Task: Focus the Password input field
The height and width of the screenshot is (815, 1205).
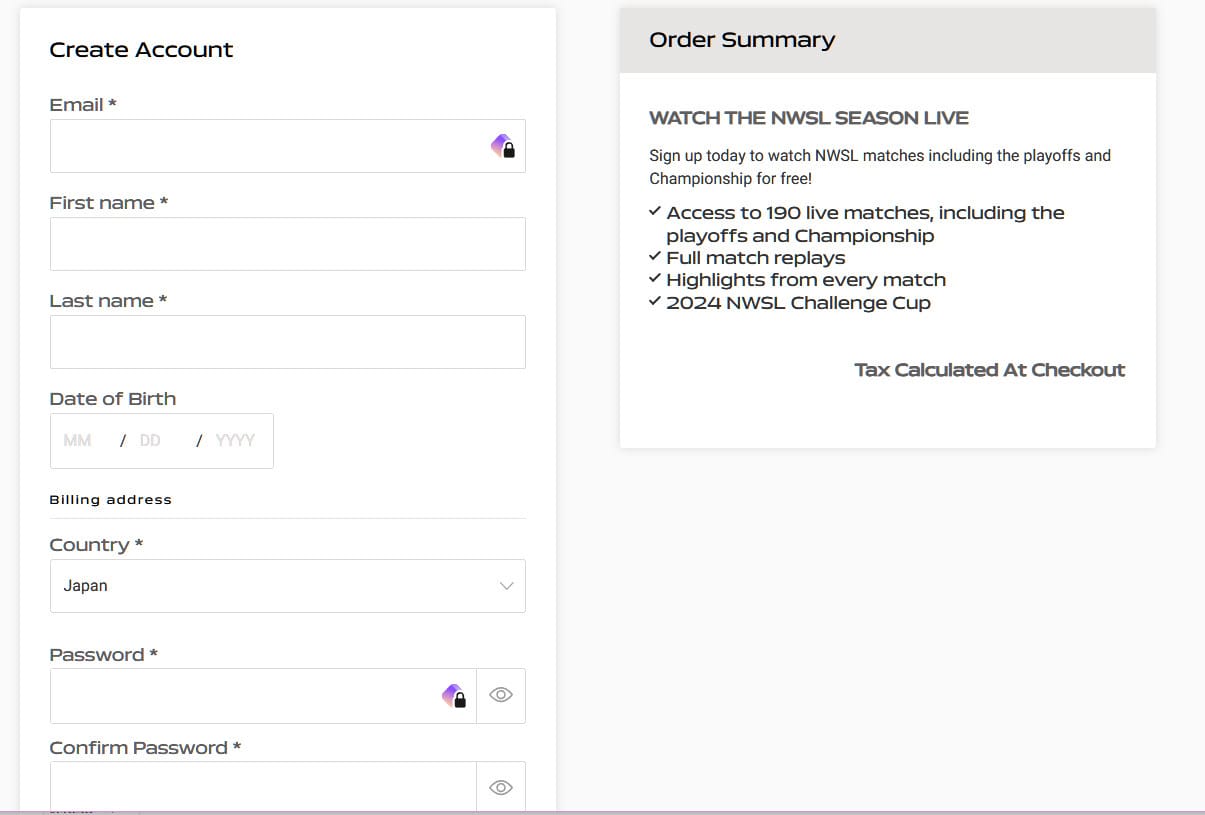Action: coord(264,696)
